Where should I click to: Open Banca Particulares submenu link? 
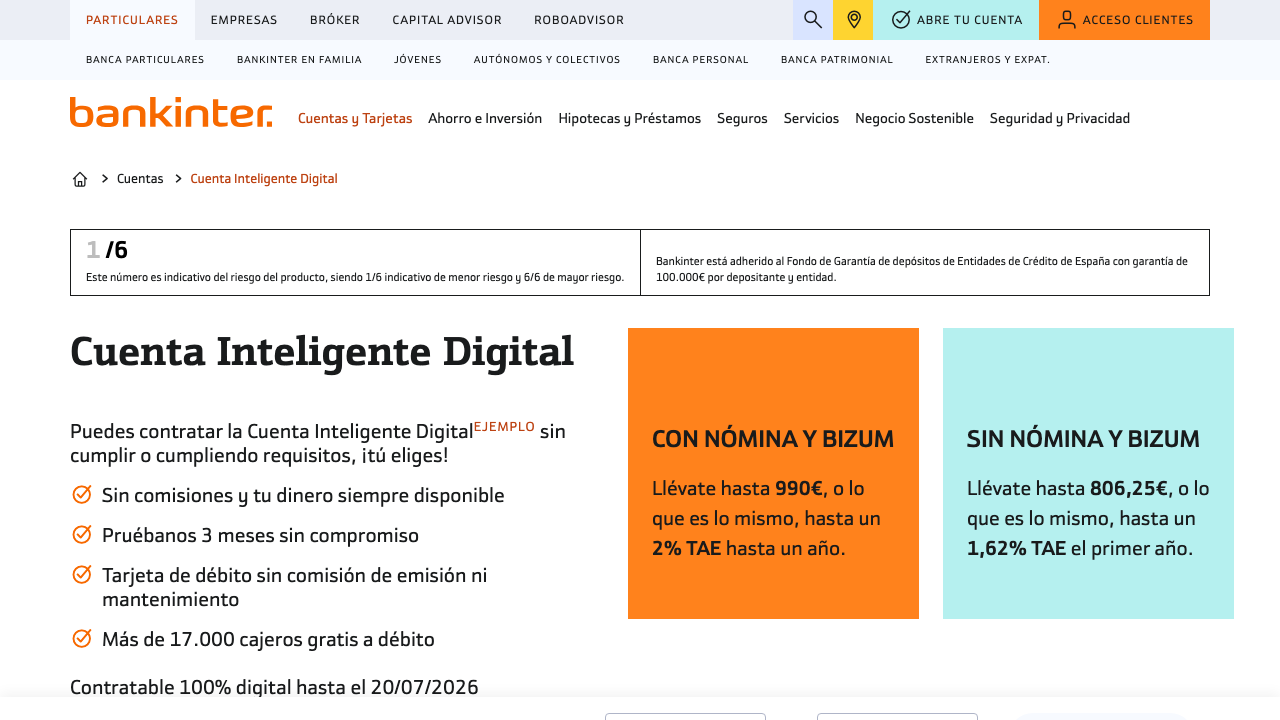point(145,60)
